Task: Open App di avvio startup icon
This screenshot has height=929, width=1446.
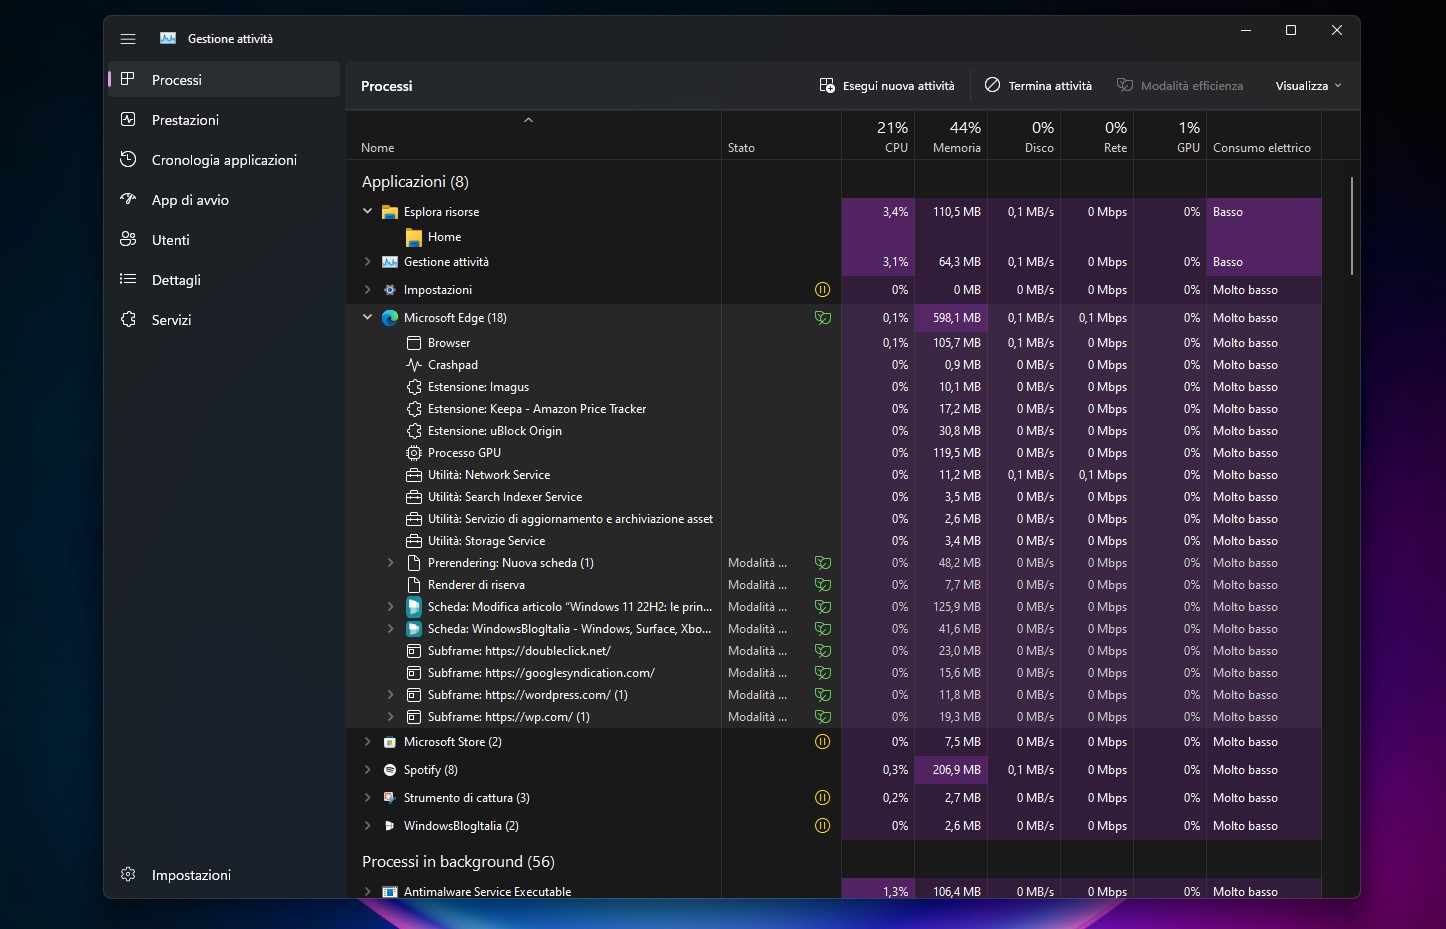Action: 128,199
